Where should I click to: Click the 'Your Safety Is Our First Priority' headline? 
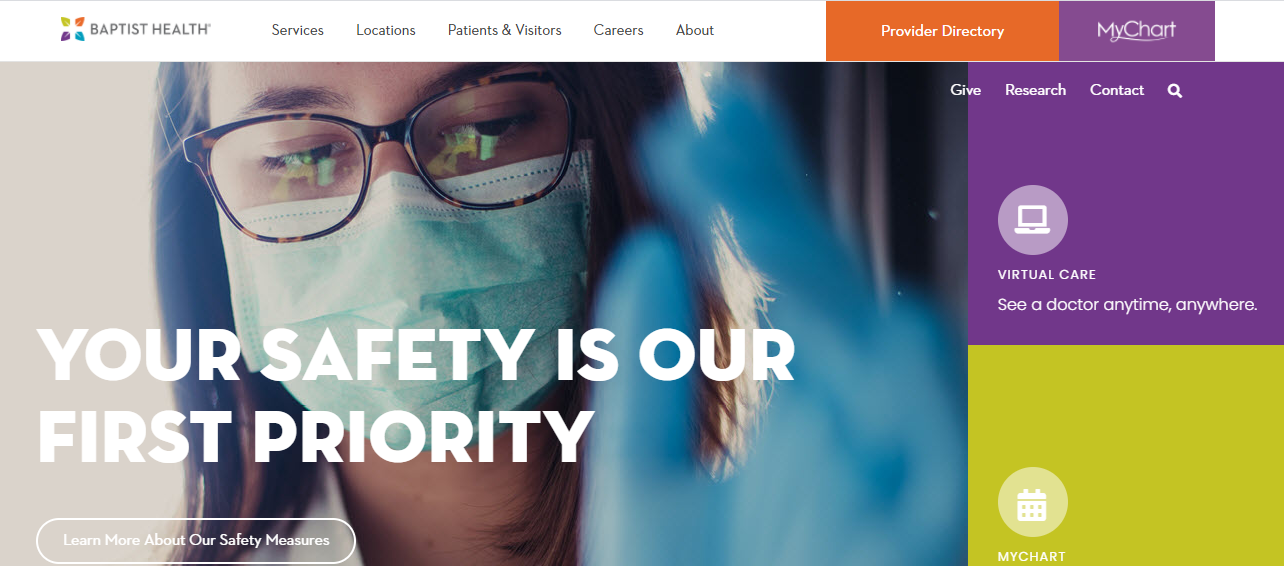click(416, 397)
